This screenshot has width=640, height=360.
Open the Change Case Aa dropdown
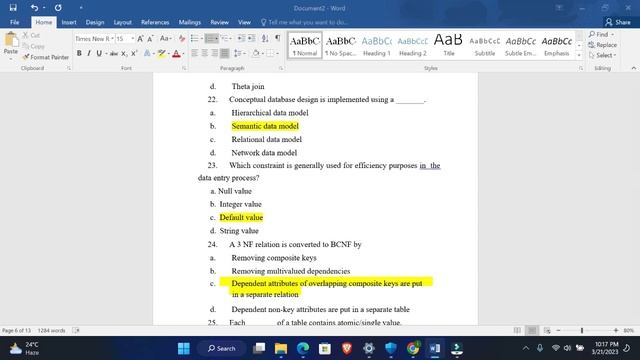point(165,39)
